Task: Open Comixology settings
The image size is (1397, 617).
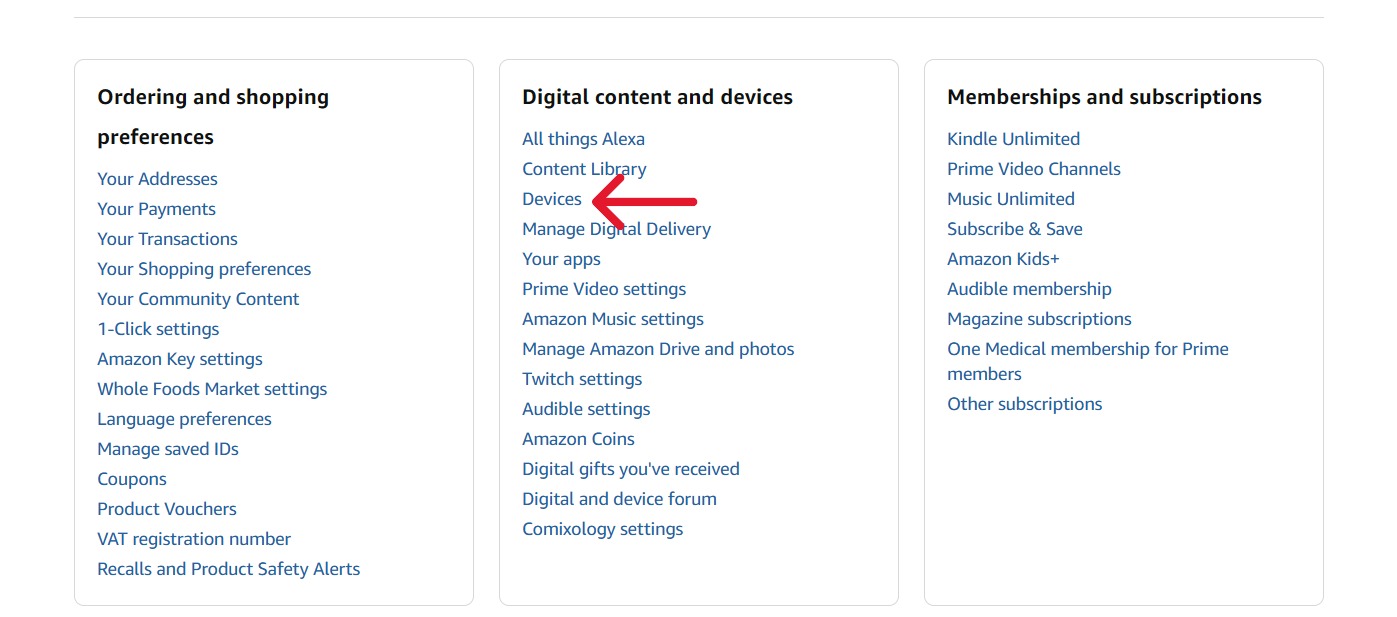Action: (x=602, y=529)
